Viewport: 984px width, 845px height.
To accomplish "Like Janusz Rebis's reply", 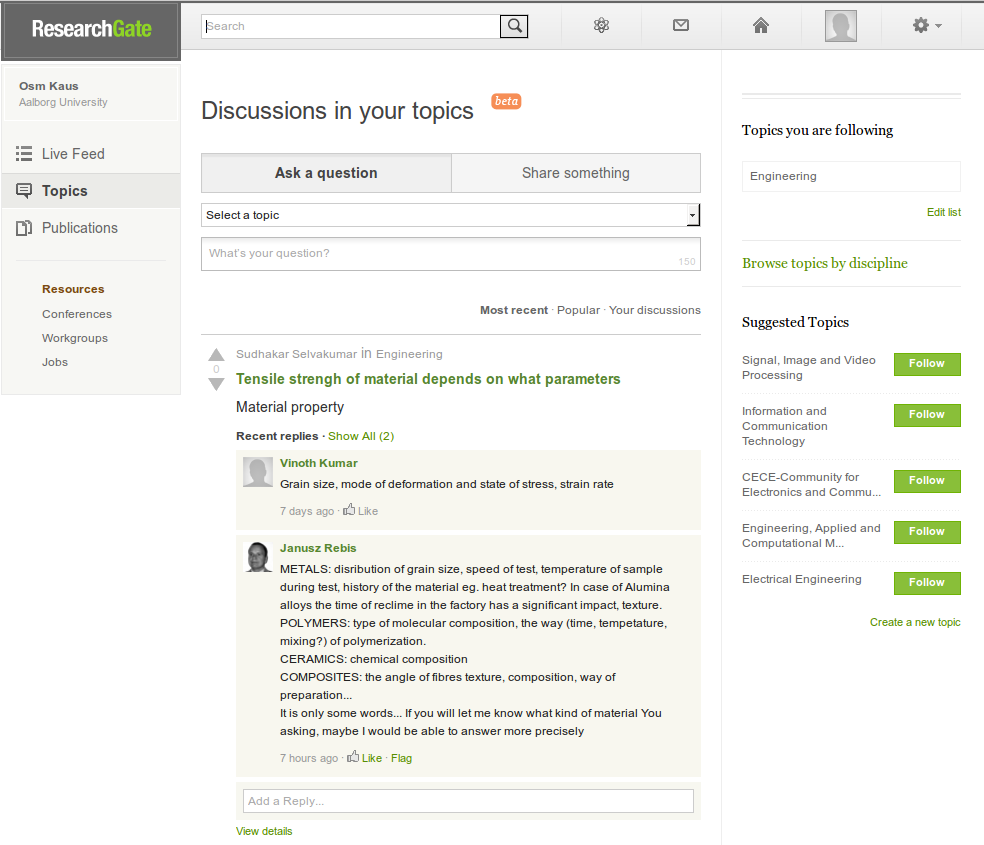I will 365,758.
